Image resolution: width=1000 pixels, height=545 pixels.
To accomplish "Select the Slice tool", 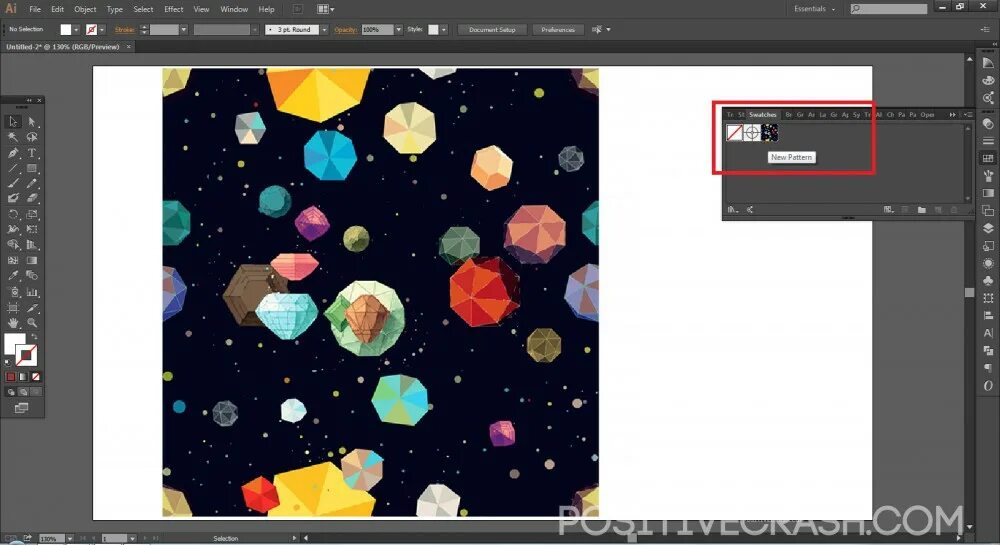I will [32, 307].
